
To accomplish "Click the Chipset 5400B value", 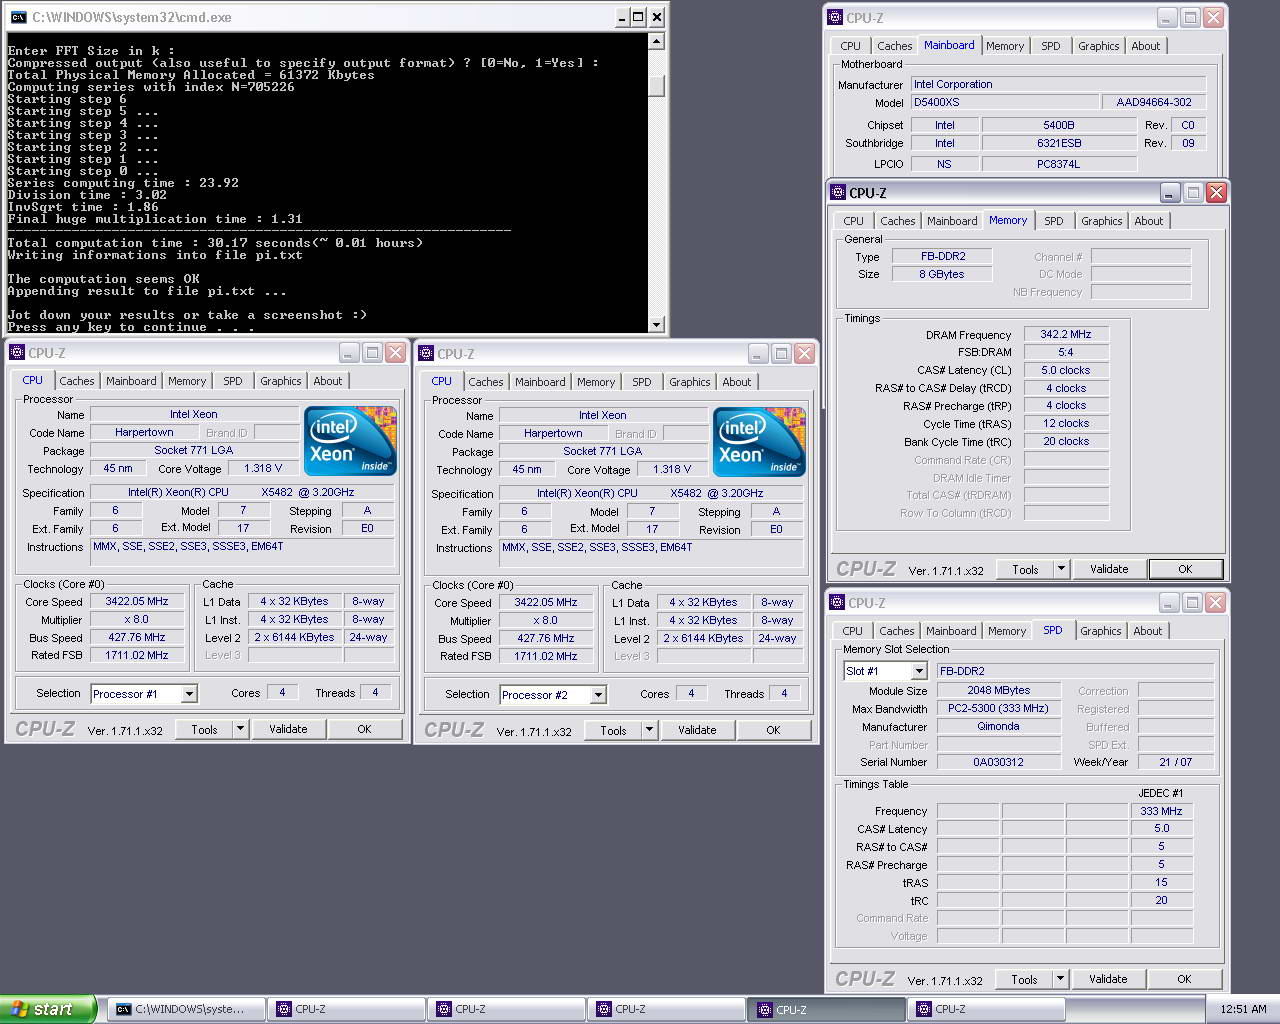I will [x=1059, y=125].
